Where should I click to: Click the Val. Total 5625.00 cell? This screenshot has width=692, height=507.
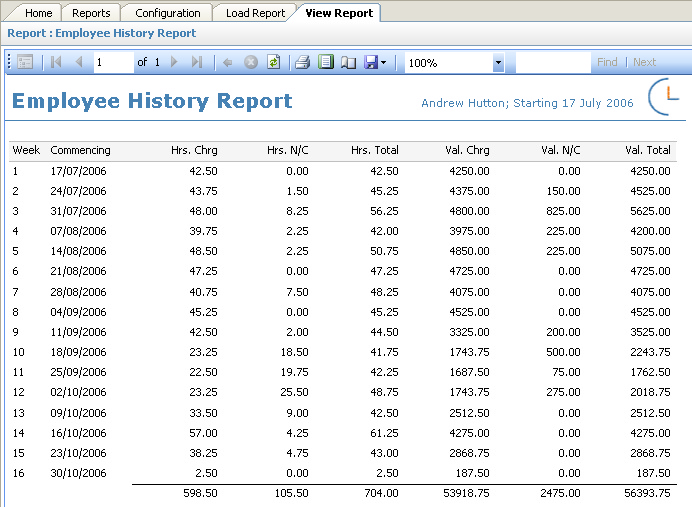coord(650,211)
